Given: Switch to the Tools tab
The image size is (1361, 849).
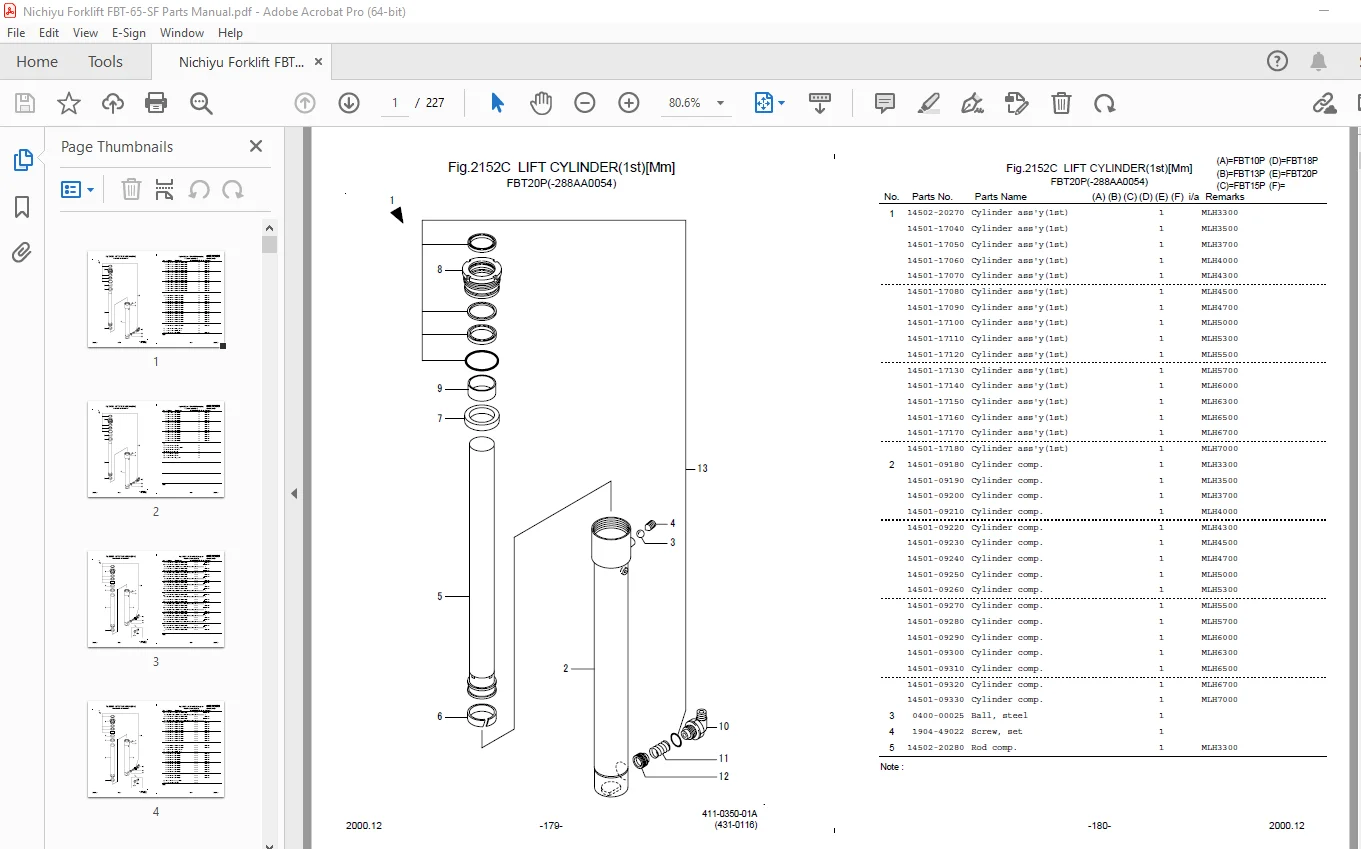Looking at the screenshot, I should [105, 61].
